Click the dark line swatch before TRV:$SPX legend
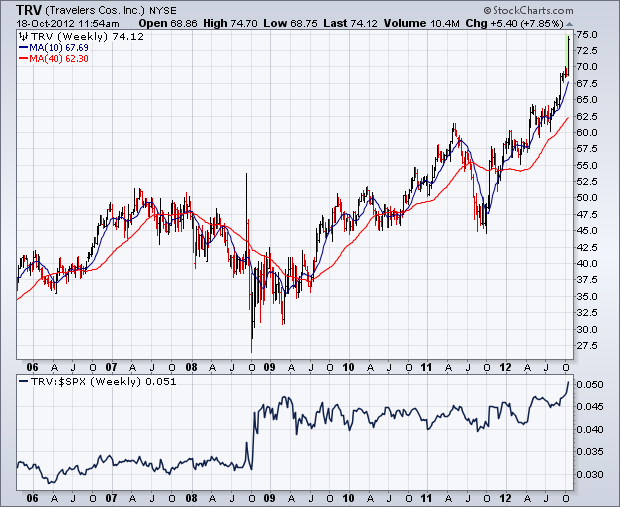Screen dimensions: 620x507 (24, 382)
